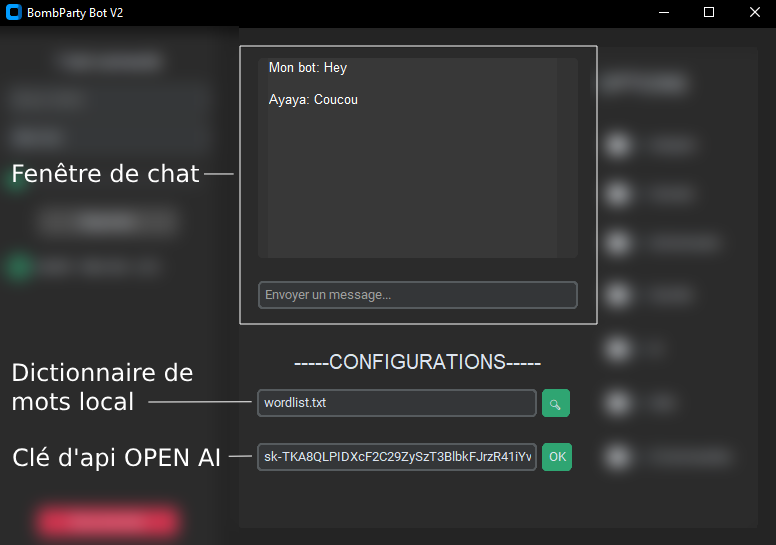
Task: Click the wordlist.txt dictionary path field
Action: pyautogui.click(x=396, y=403)
